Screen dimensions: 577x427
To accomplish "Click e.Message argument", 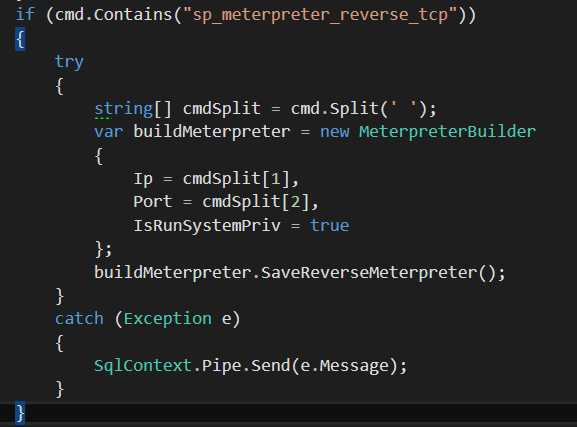I will click(x=345, y=367).
